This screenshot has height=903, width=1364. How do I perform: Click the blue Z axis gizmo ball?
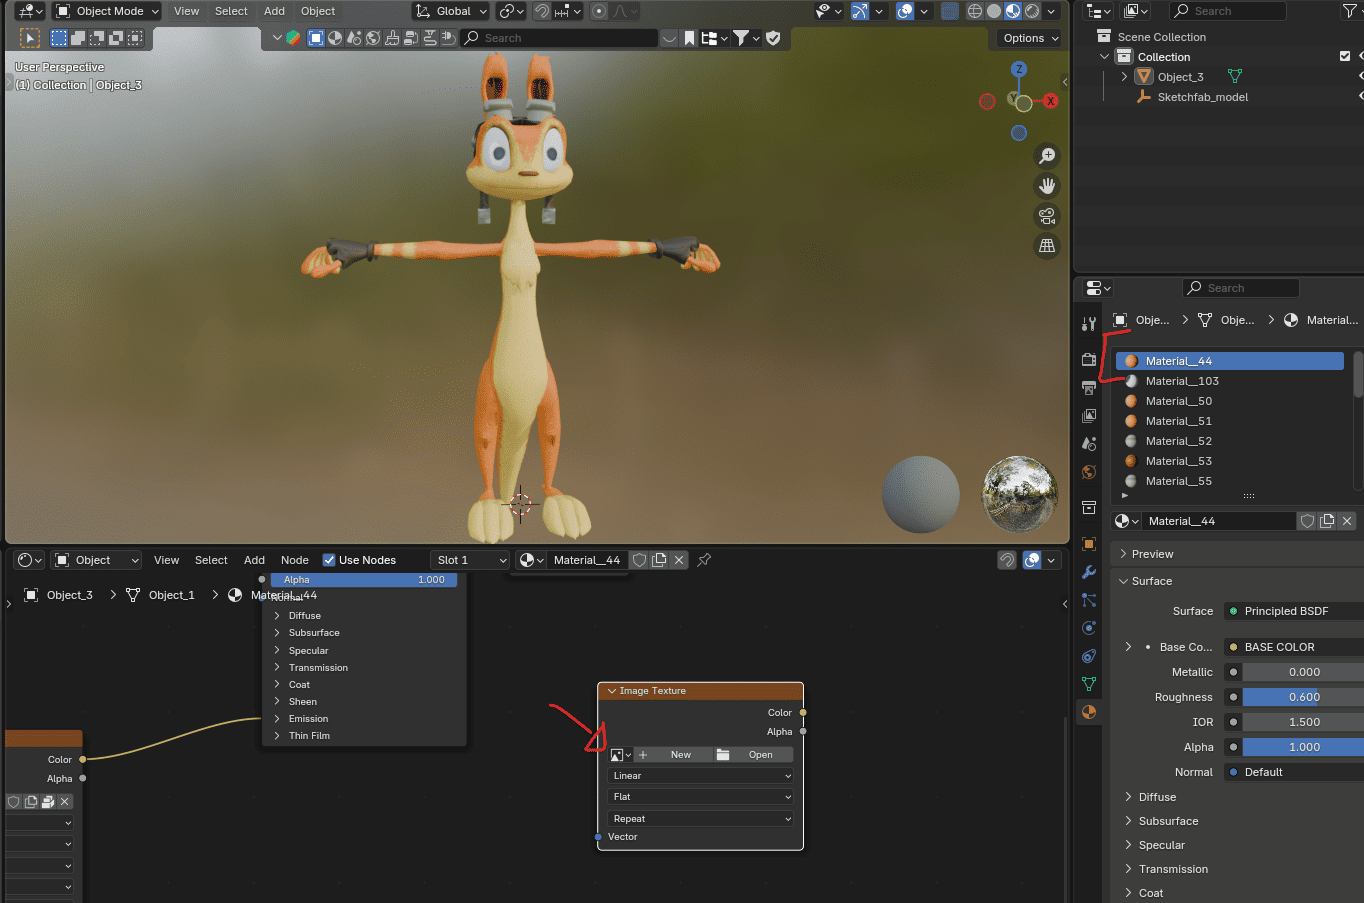point(1019,69)
